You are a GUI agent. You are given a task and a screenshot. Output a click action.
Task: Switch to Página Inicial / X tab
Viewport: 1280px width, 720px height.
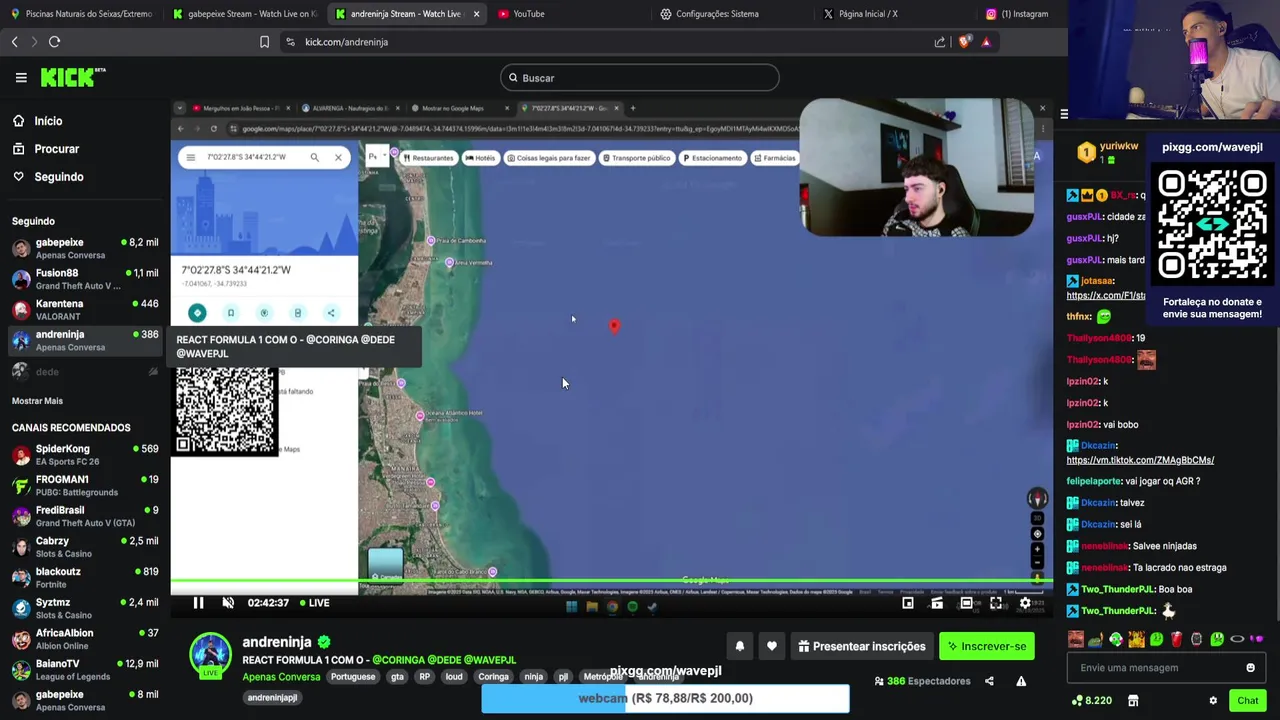[x=893, y=14]
